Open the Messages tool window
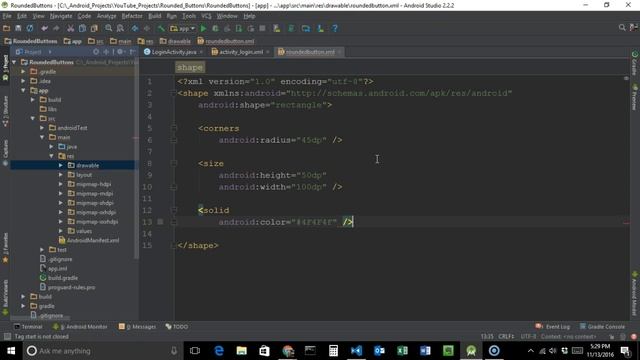640x360 pixels. click(138, 327)
